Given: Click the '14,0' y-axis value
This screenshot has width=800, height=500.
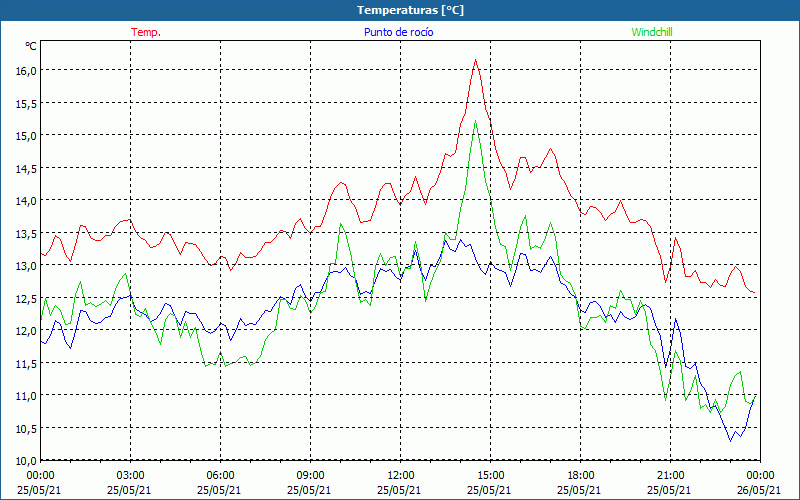Looking at the screenshot, I should [x=27, y=201].
